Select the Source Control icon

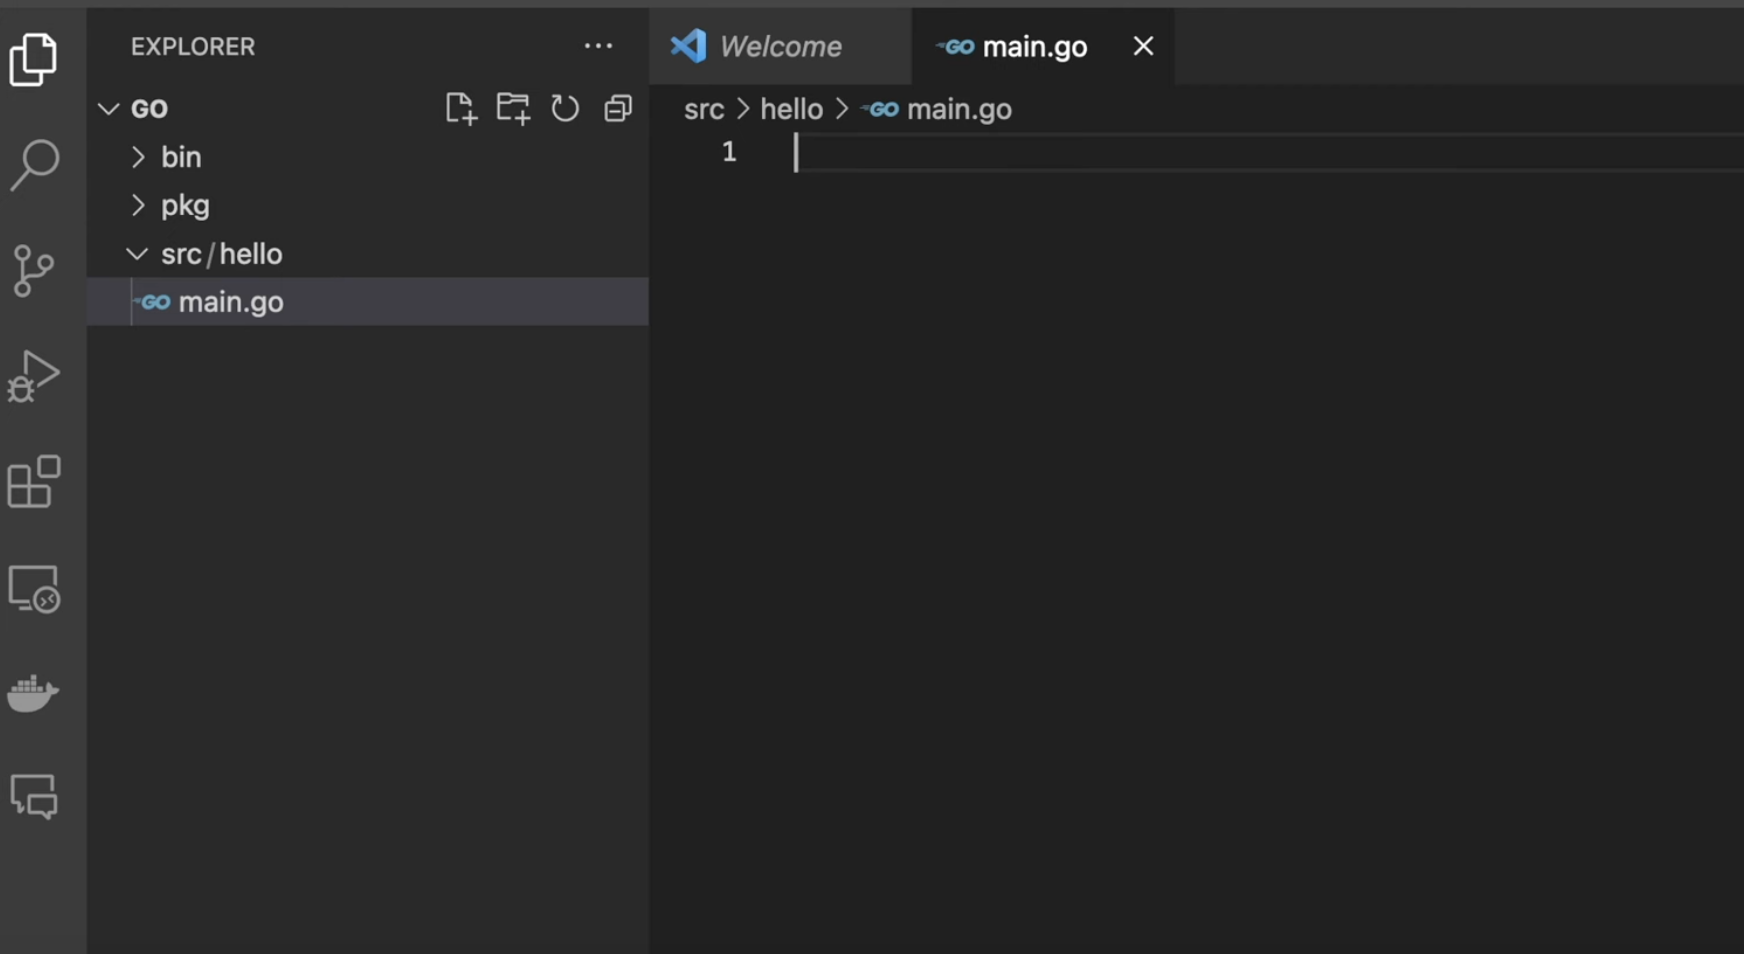pos(35,270)
